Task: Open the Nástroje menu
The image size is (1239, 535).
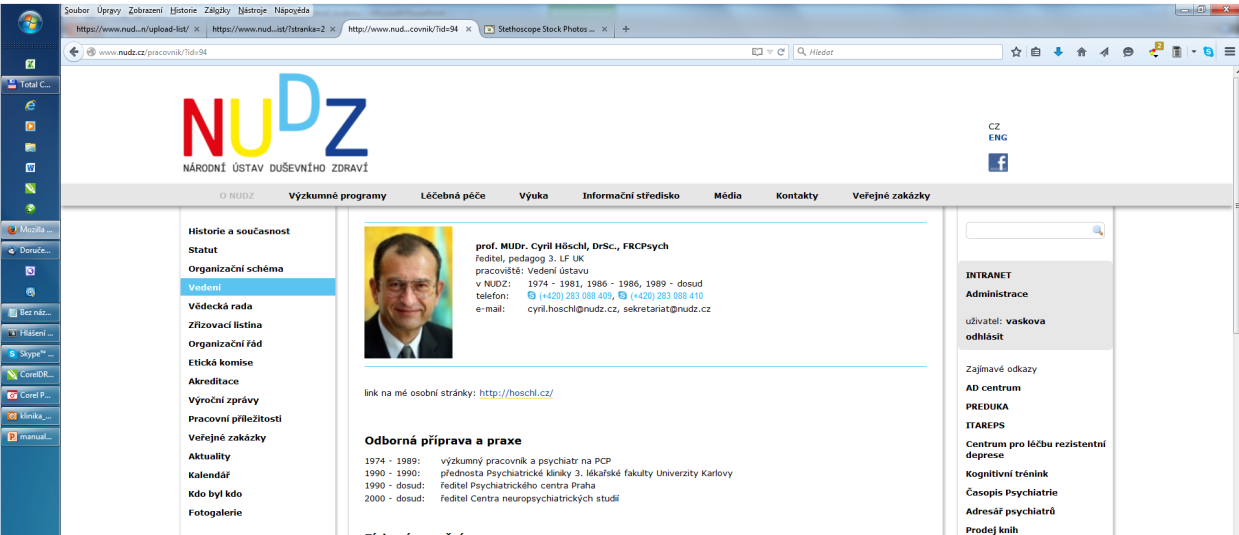Action: [253, 9]
